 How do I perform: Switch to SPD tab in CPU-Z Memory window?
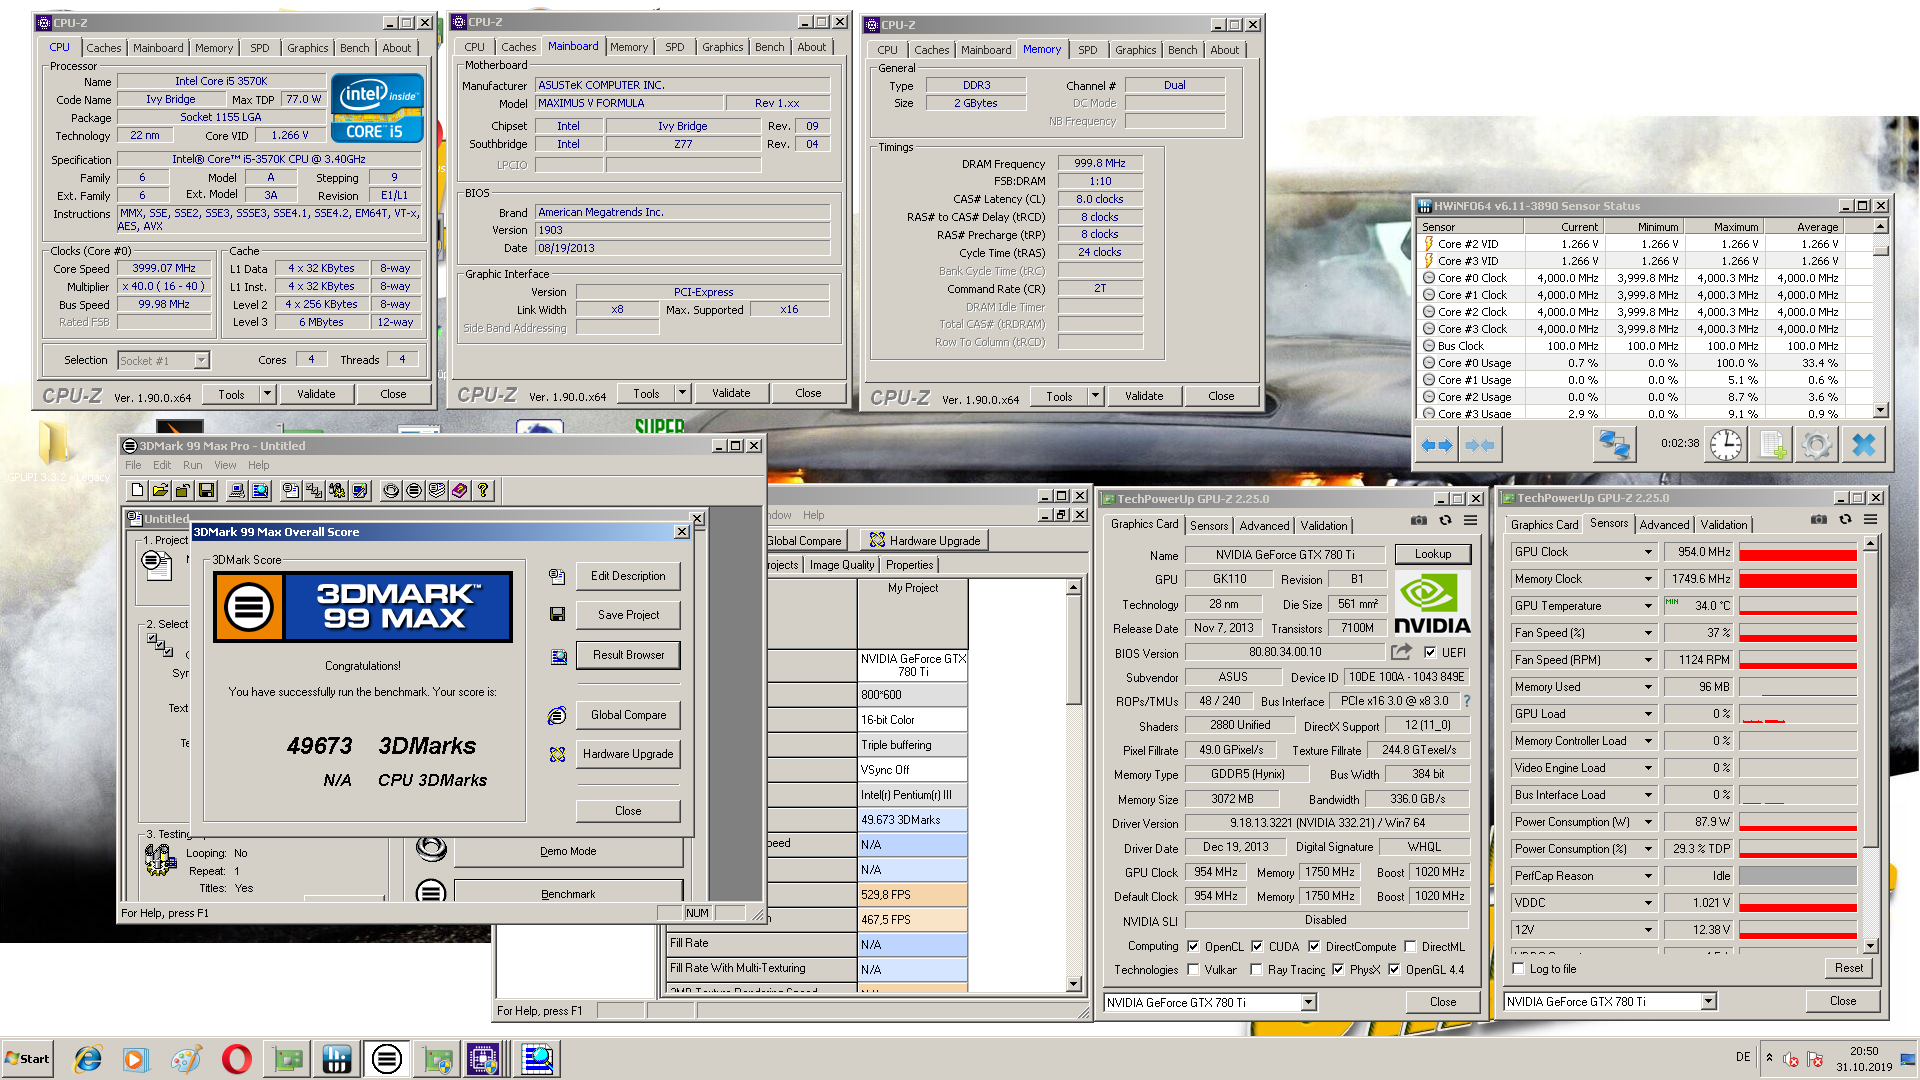click(1087, 50)
